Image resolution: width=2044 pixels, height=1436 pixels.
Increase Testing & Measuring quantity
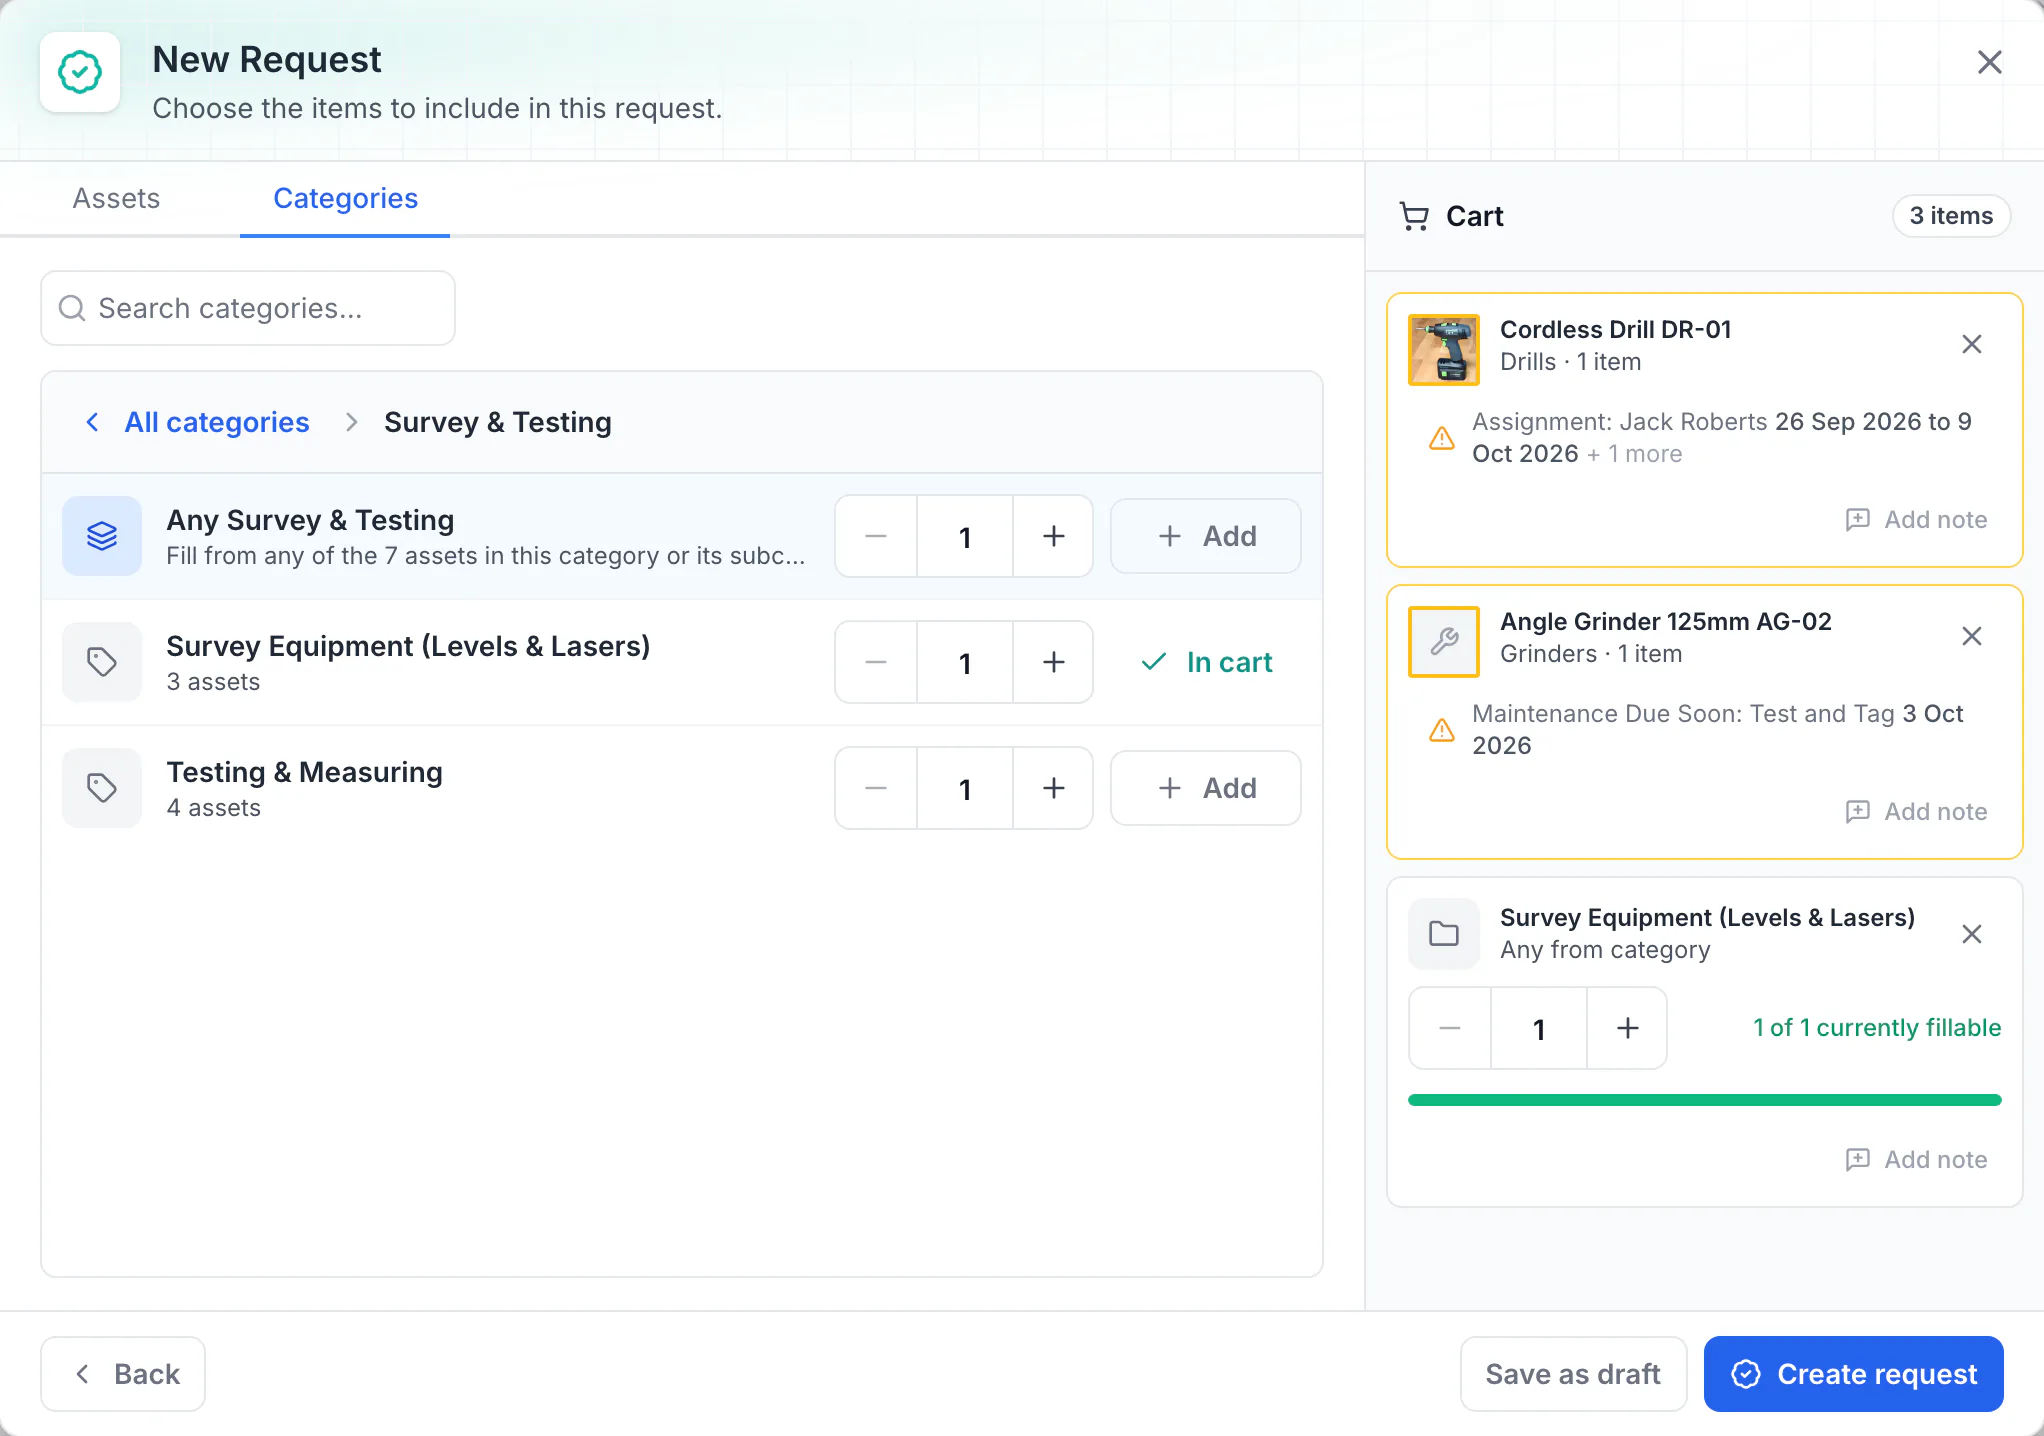pos(1053,788)
